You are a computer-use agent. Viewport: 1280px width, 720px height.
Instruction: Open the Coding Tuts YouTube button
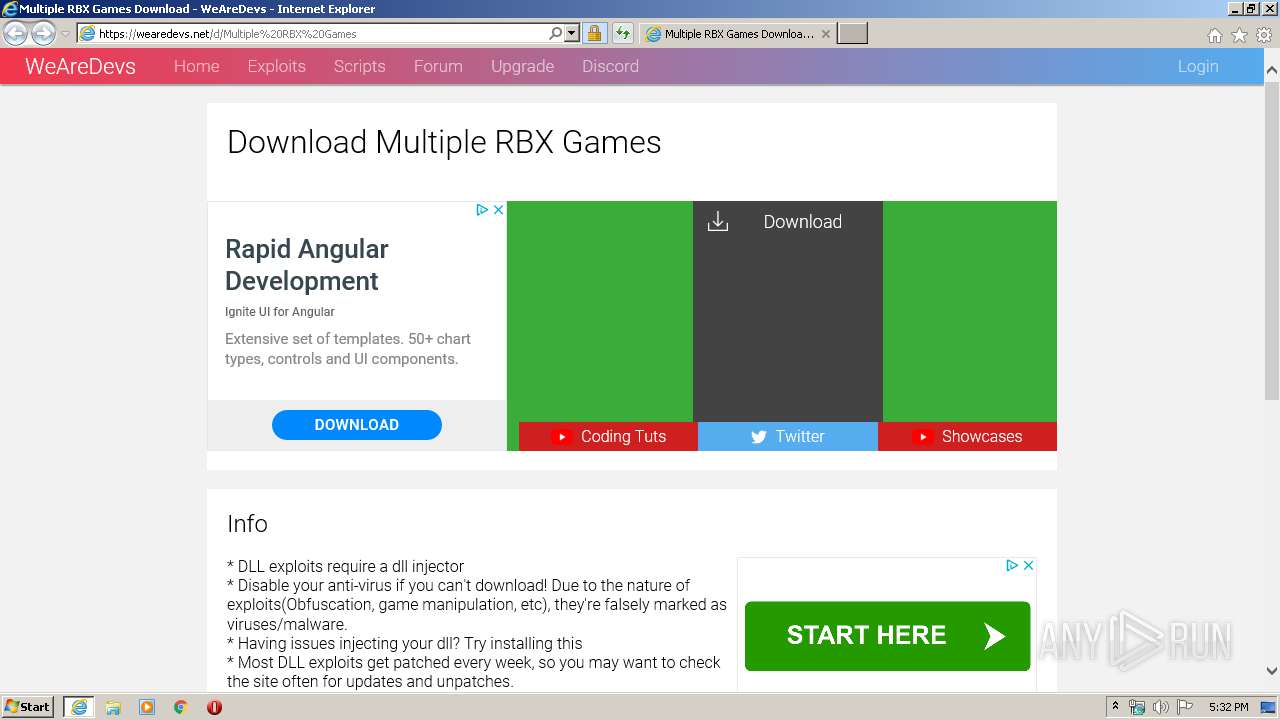(x=608, y=436)
